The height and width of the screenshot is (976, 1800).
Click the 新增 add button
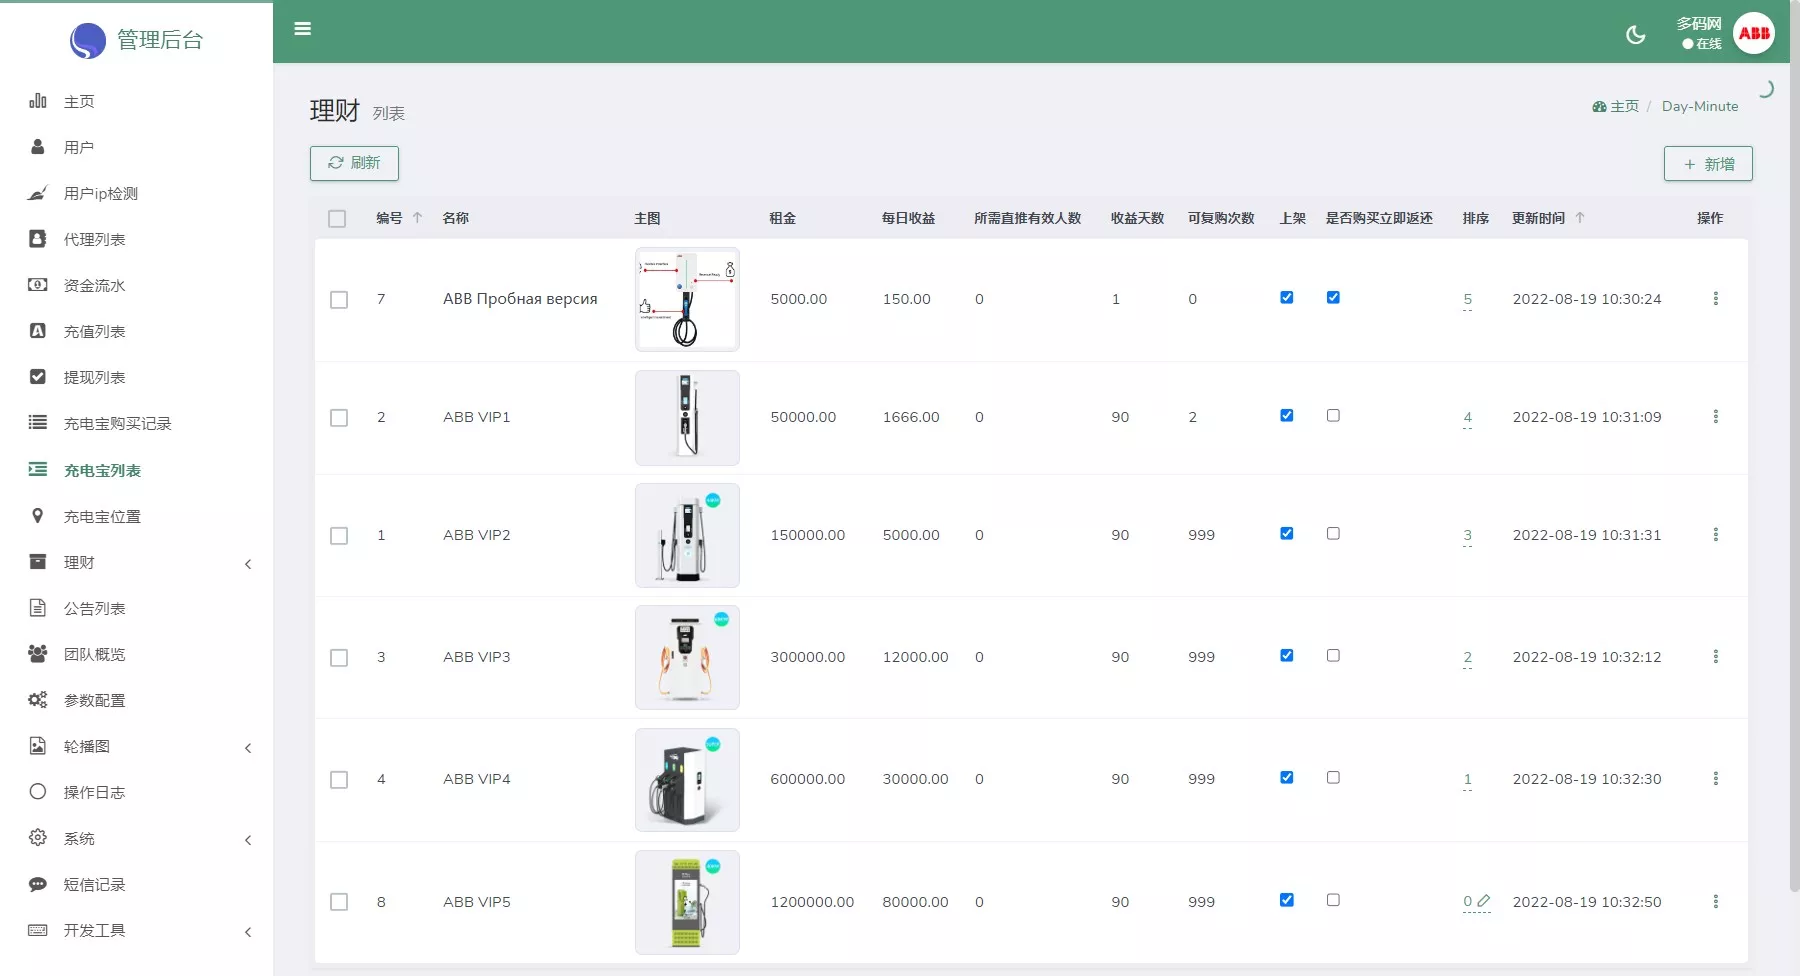pyautogui.click(x=1707, y=164)
